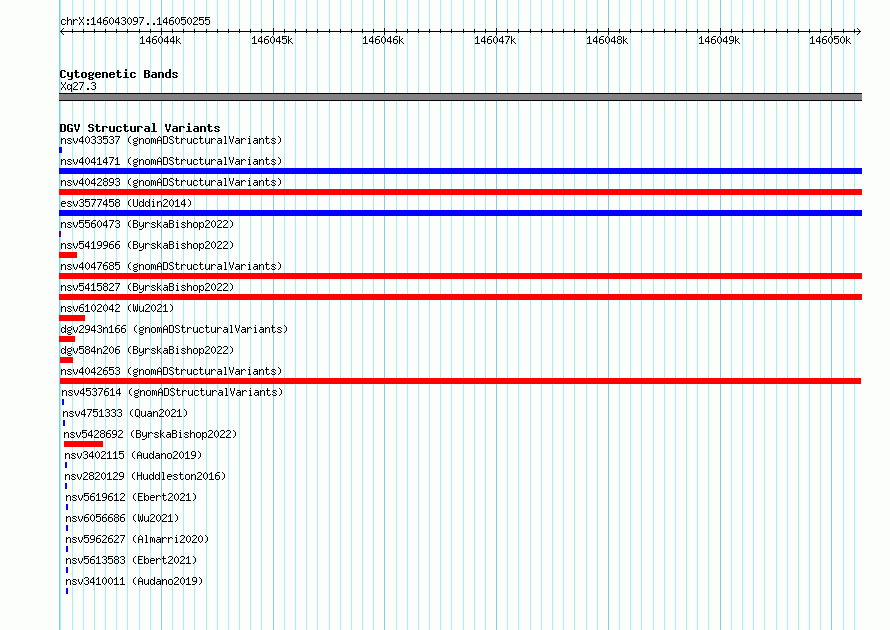Select the nsv3410011 (Audano2019) label
Image resolution: width=890 pixels, height=630 pixels.
coord(134,581)
